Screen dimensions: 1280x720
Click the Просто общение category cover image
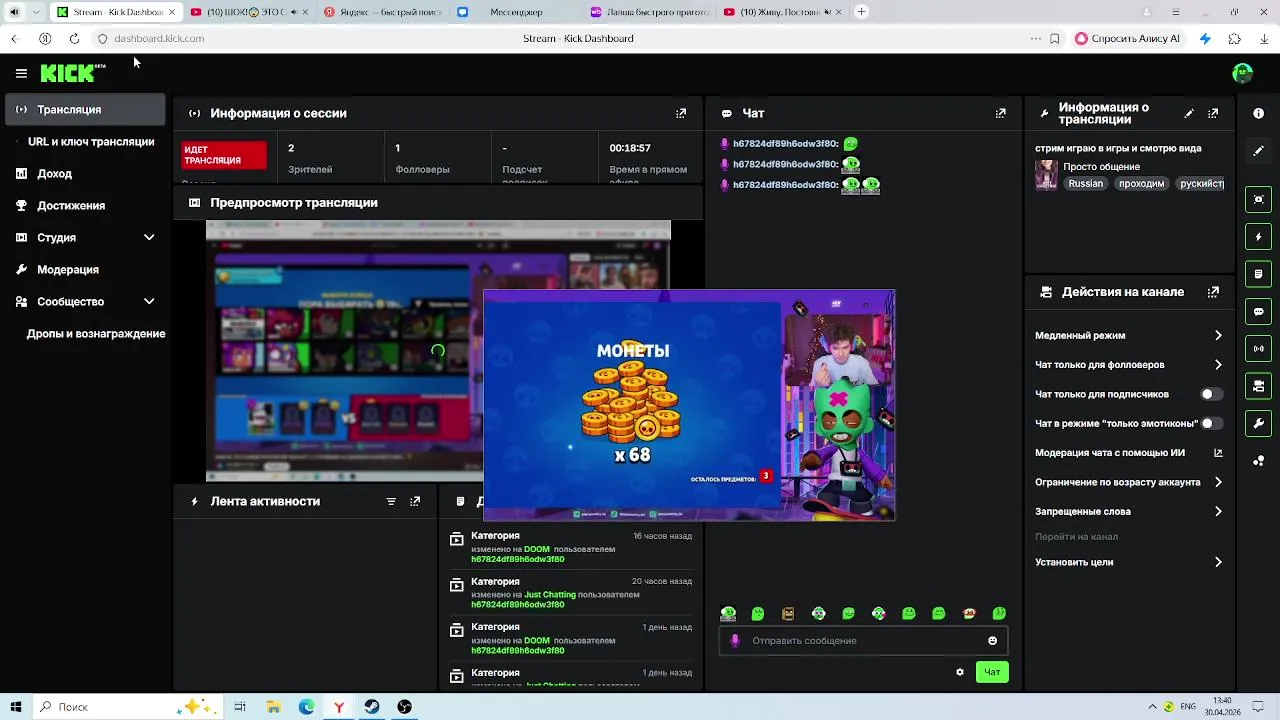tap(1046, 175)
